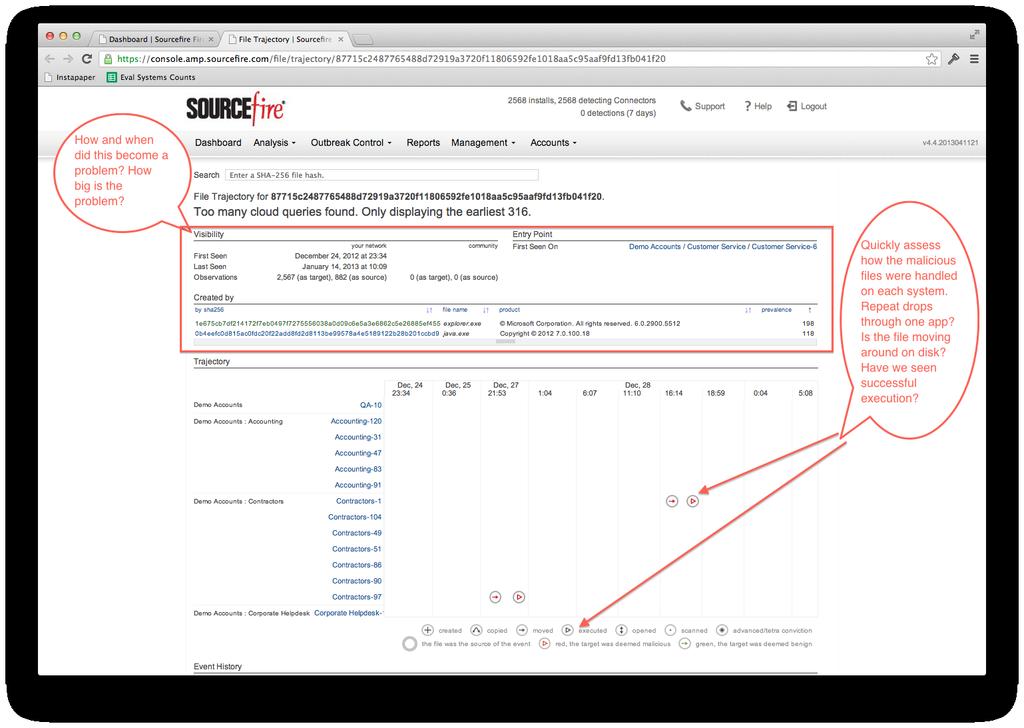Viewport: 1024px width, 728px height.
Task: Click the green padlock in the address bar
Action: click(108, 59)
